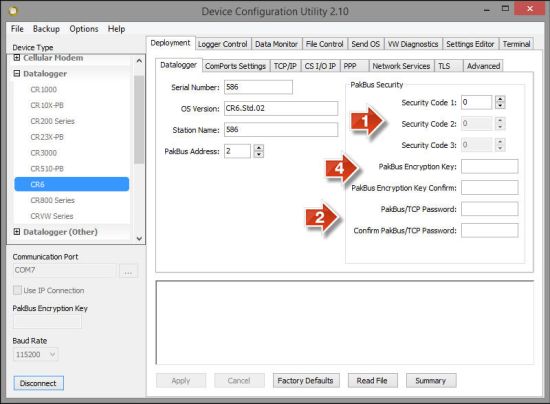
Task: Click the Communication Port browse button
Action: tap(128, 271)
